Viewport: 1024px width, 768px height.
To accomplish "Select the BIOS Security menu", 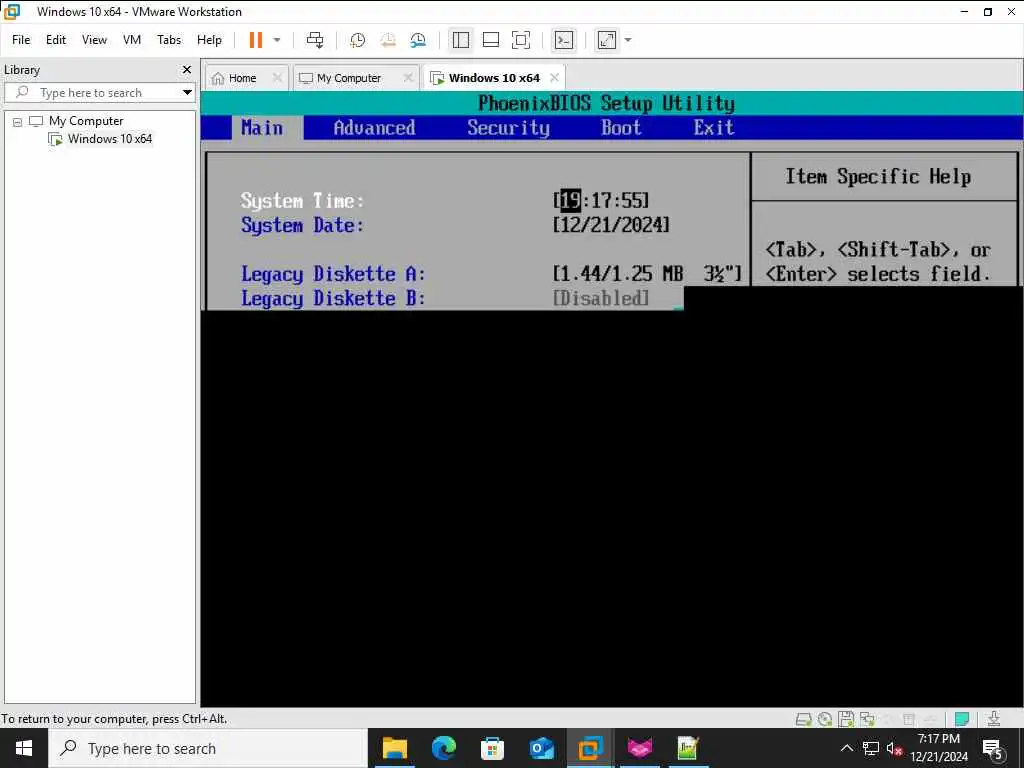I will pos(508,127).
